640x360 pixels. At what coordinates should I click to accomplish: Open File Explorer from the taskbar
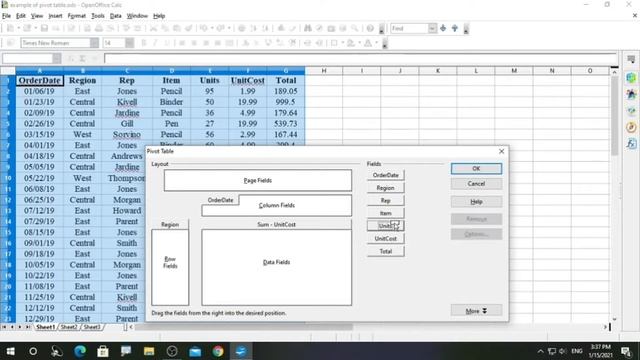[x=149, y=351]
